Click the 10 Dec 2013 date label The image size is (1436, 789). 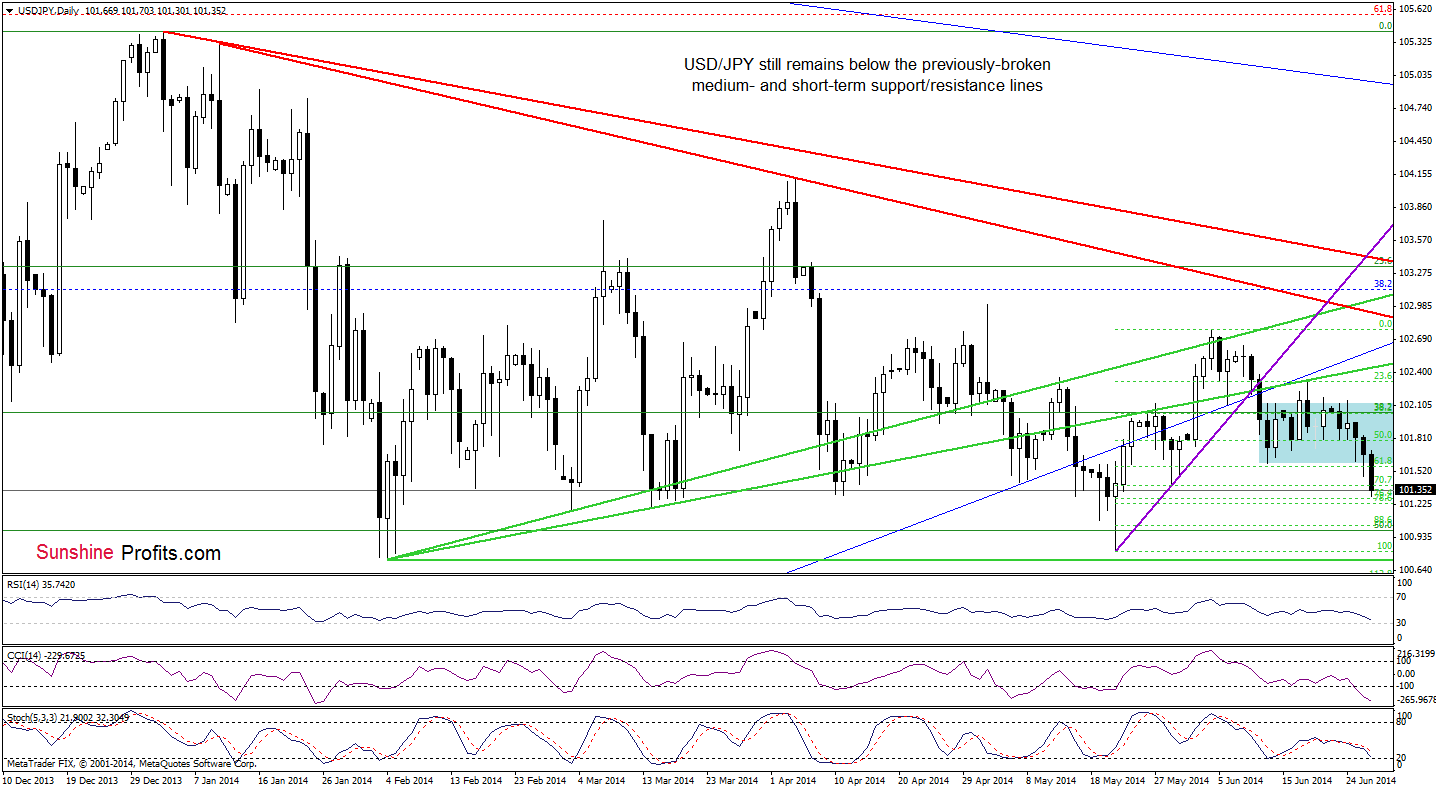(x=27, y=779)
